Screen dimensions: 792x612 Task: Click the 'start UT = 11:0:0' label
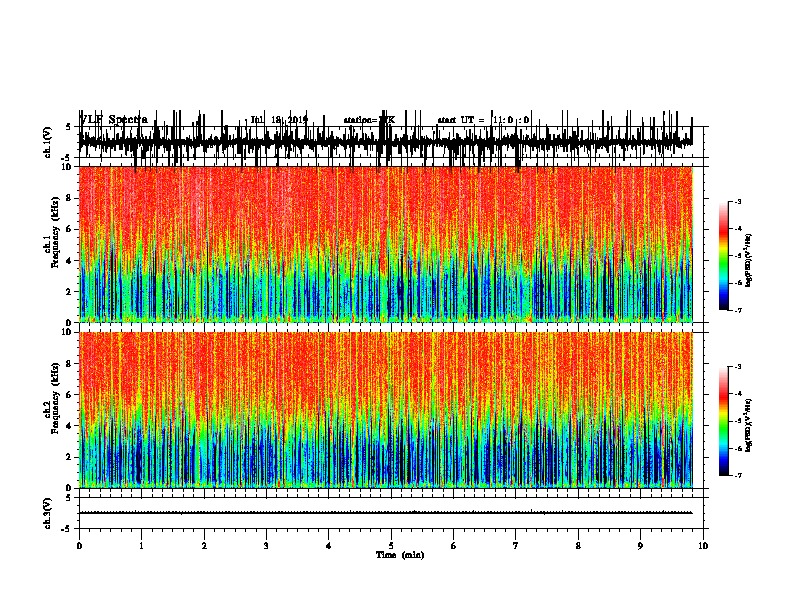pyautogui.click(x=483, y=120)
